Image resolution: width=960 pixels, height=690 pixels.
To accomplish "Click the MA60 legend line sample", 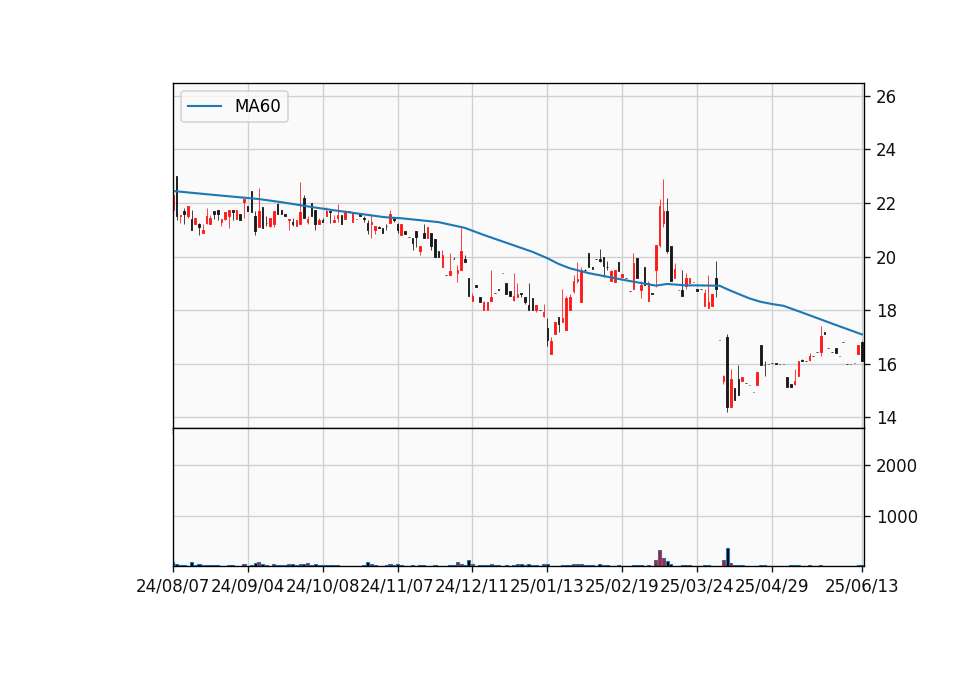I will (x=204, y=106).
